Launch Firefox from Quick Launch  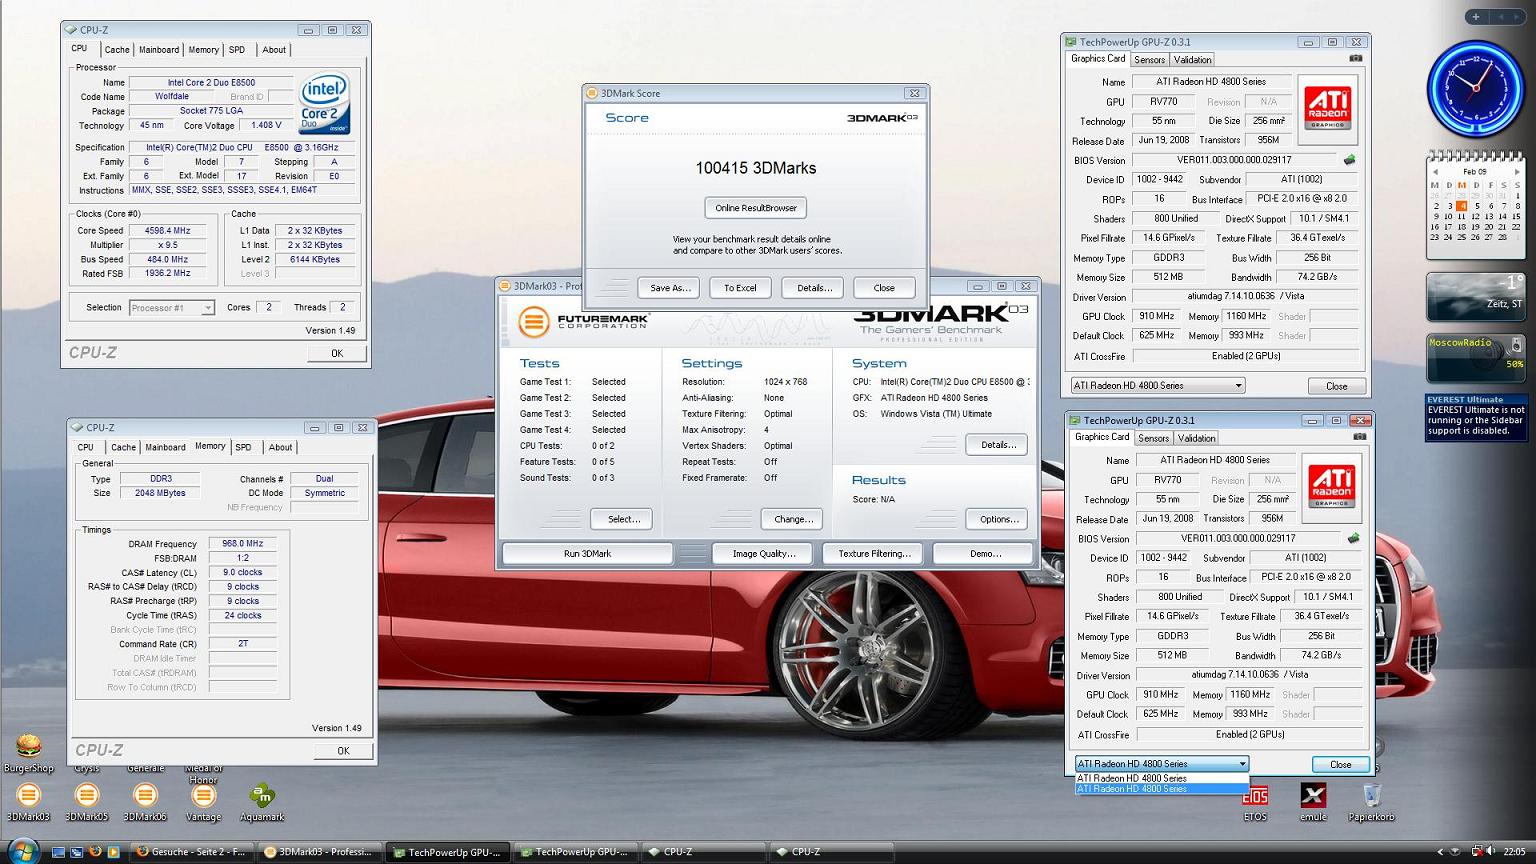(95, 852)
